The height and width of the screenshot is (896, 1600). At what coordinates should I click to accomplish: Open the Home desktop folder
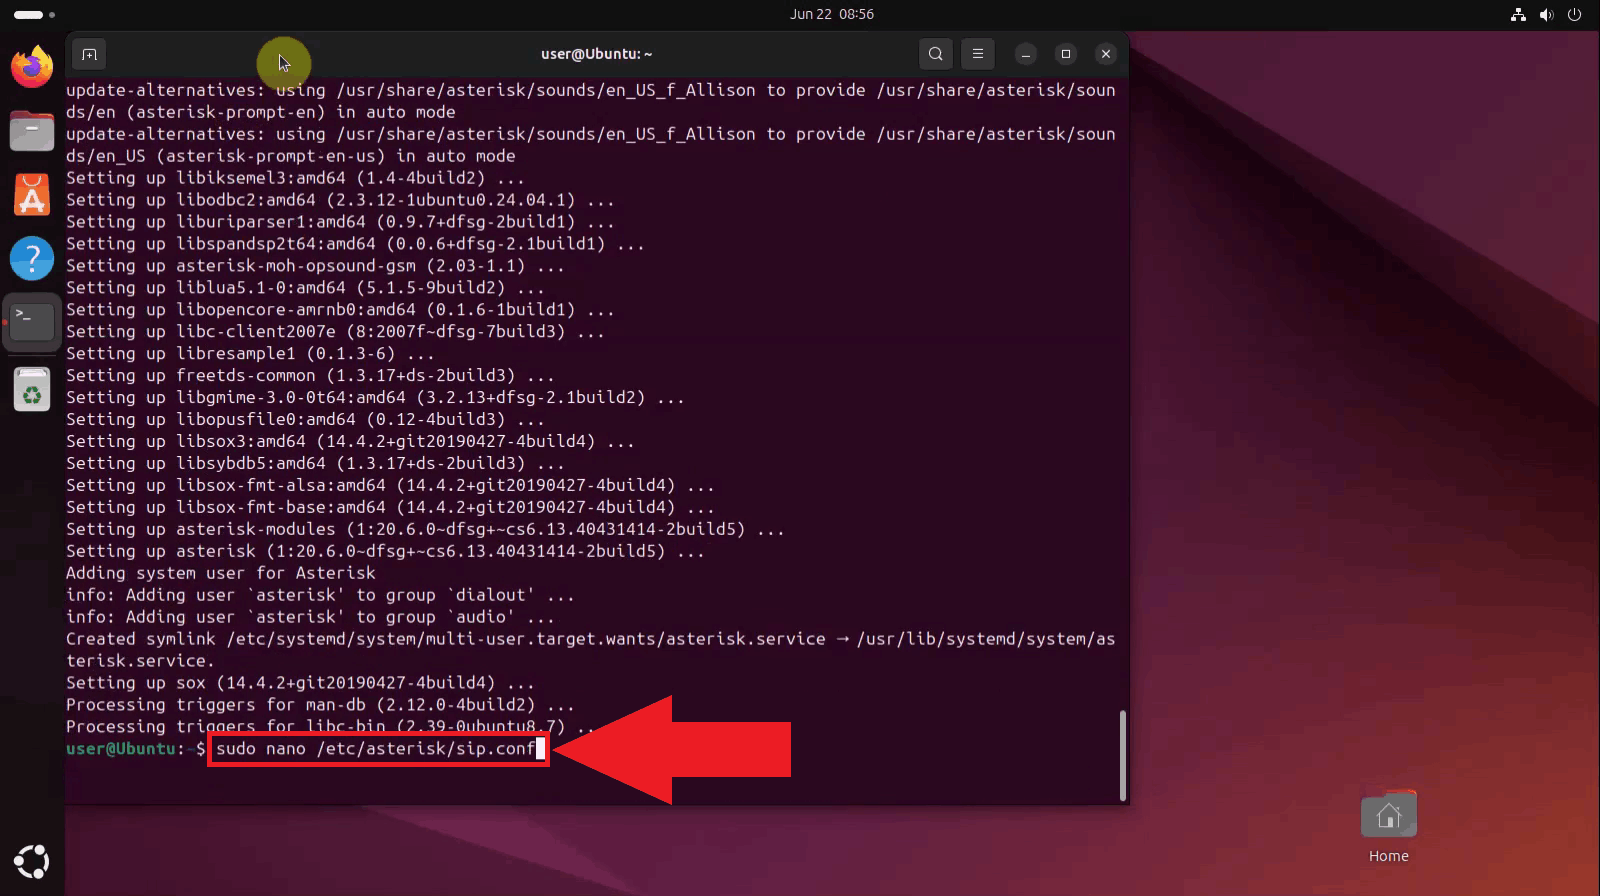(x=1388, y=828)
